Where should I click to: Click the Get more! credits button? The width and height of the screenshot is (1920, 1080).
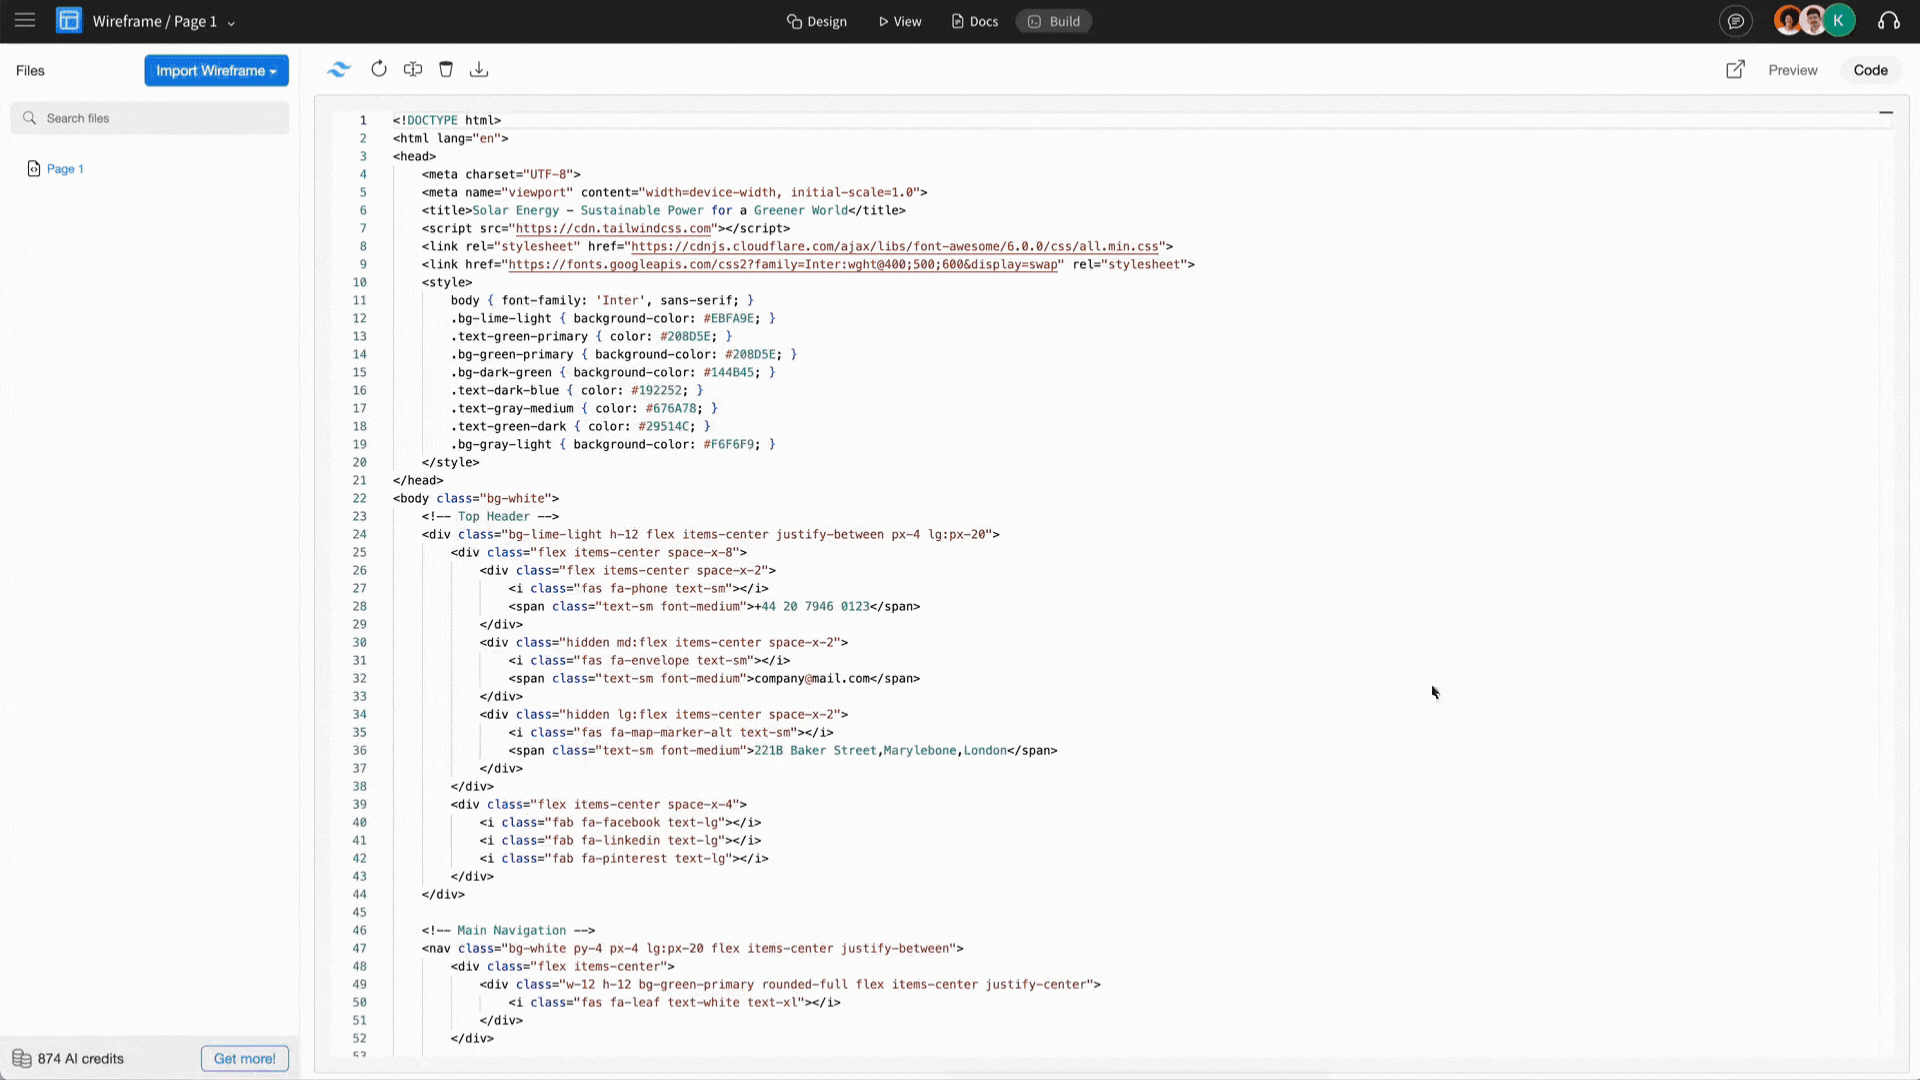pos(245,1059)
